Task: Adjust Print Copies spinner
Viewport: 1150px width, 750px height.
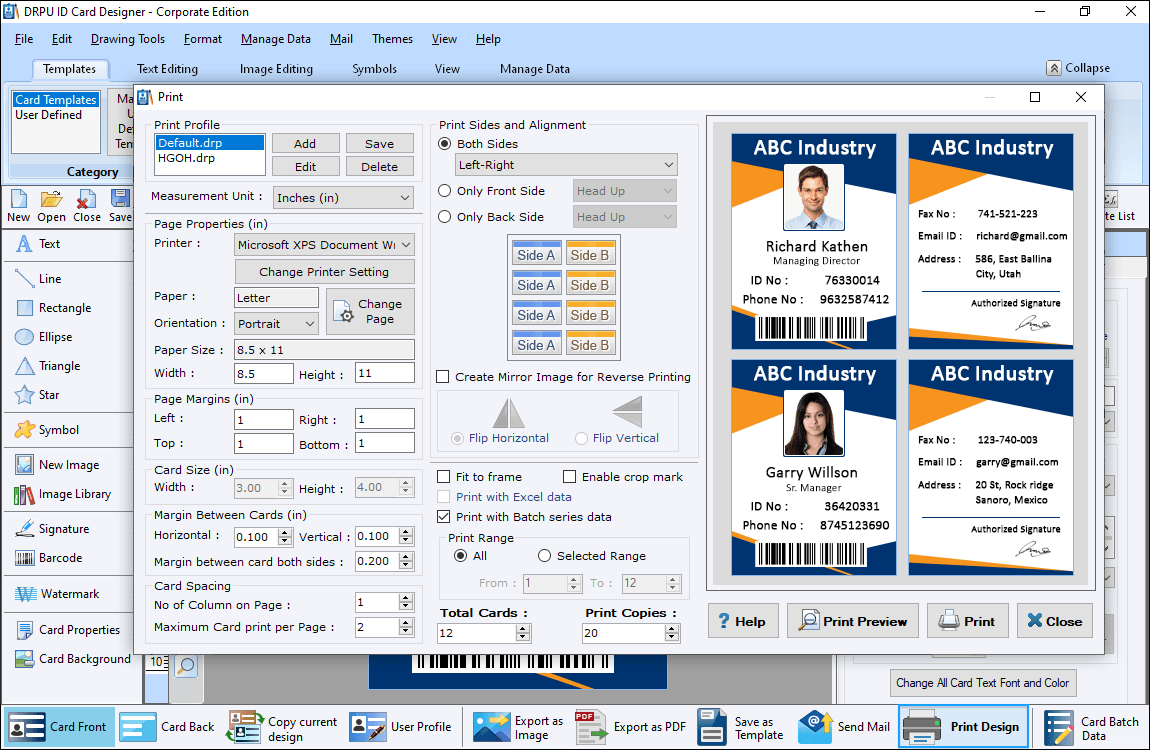Action: pyautogui.click(x=673, y=633)
